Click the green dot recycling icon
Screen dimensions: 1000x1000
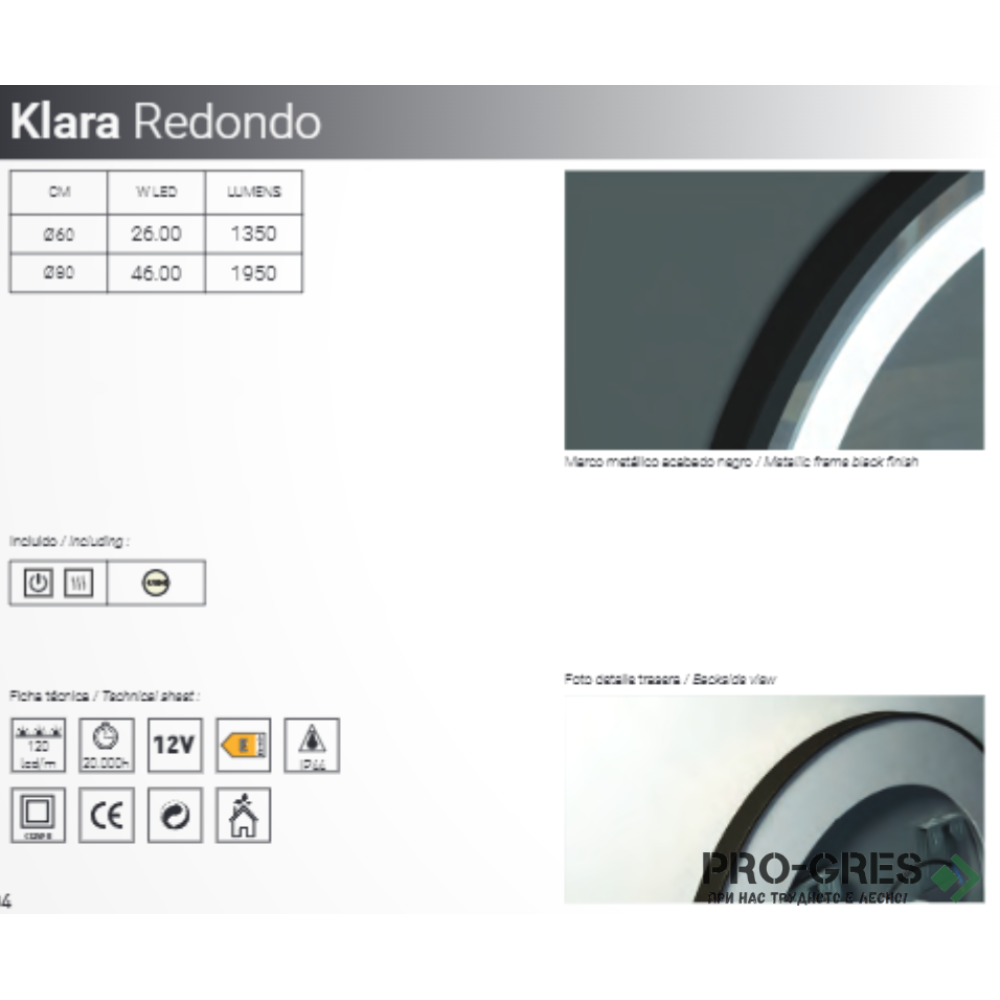[x=175, y=815]
